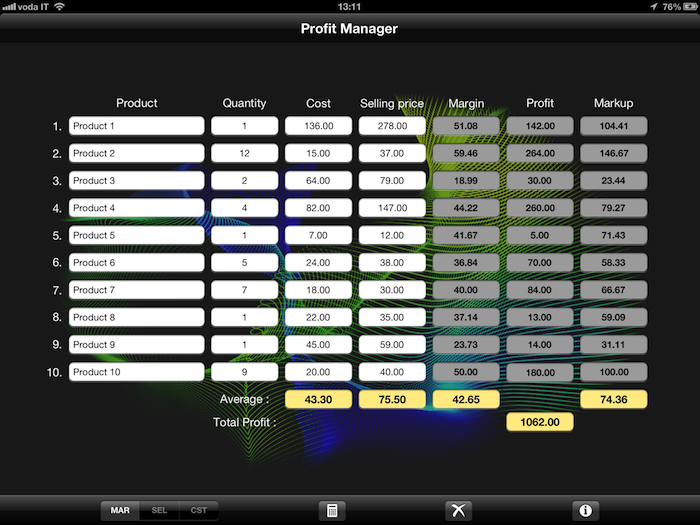Tap the Cost field showing 64.00

319,181
